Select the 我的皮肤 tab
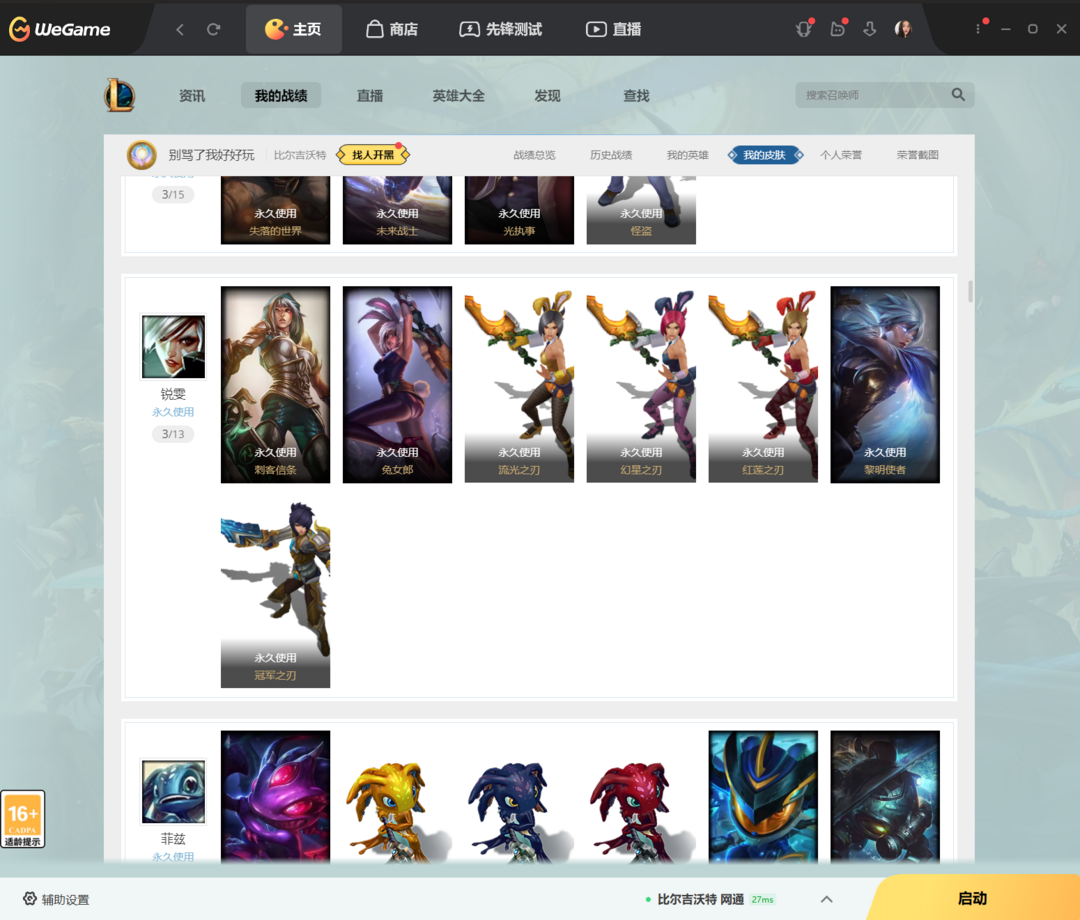The height and width of the screenshot is (920, 1080). [x=765, y=155]
